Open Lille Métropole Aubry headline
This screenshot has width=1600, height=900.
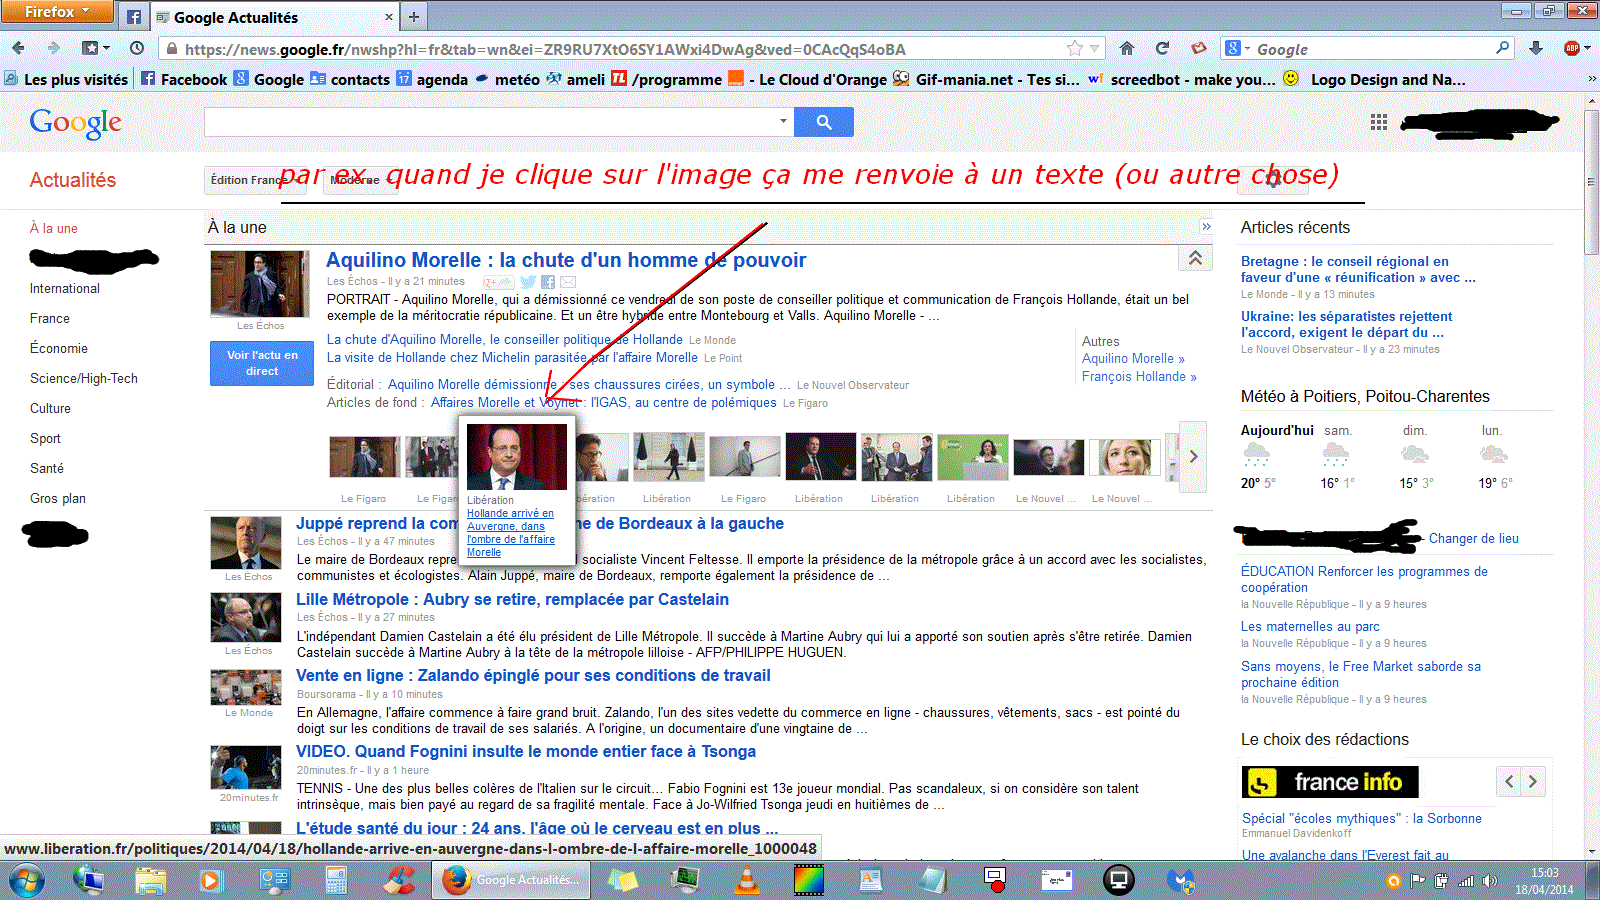(x=512, y=599)
